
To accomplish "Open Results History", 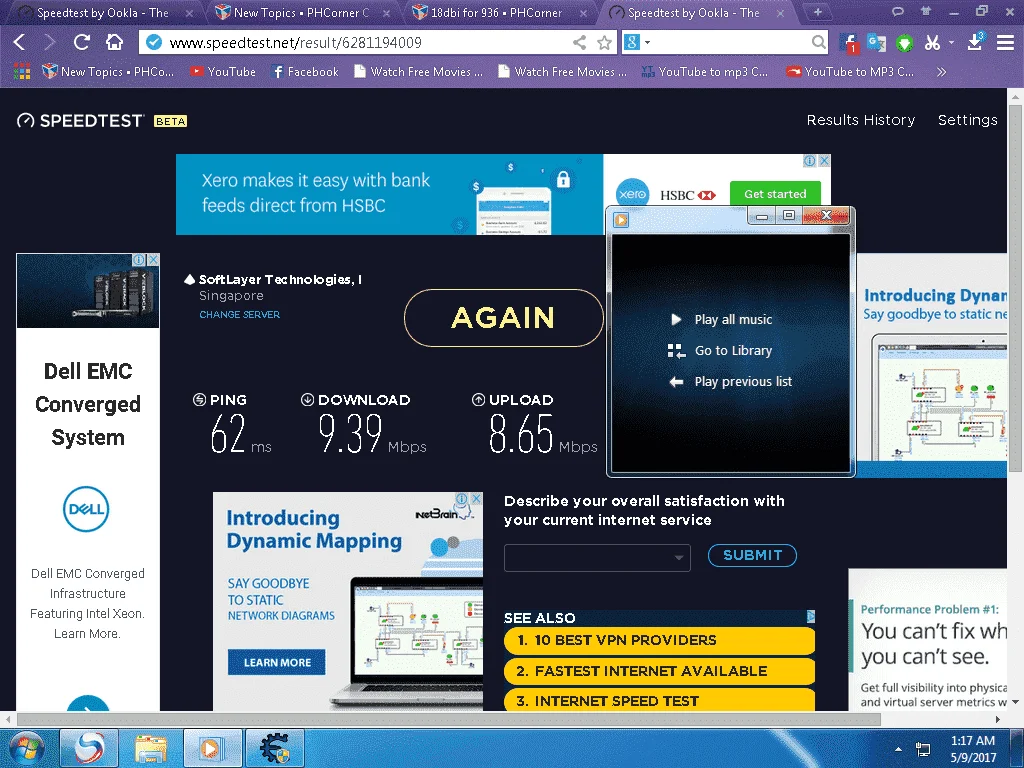I will [861, 120].
